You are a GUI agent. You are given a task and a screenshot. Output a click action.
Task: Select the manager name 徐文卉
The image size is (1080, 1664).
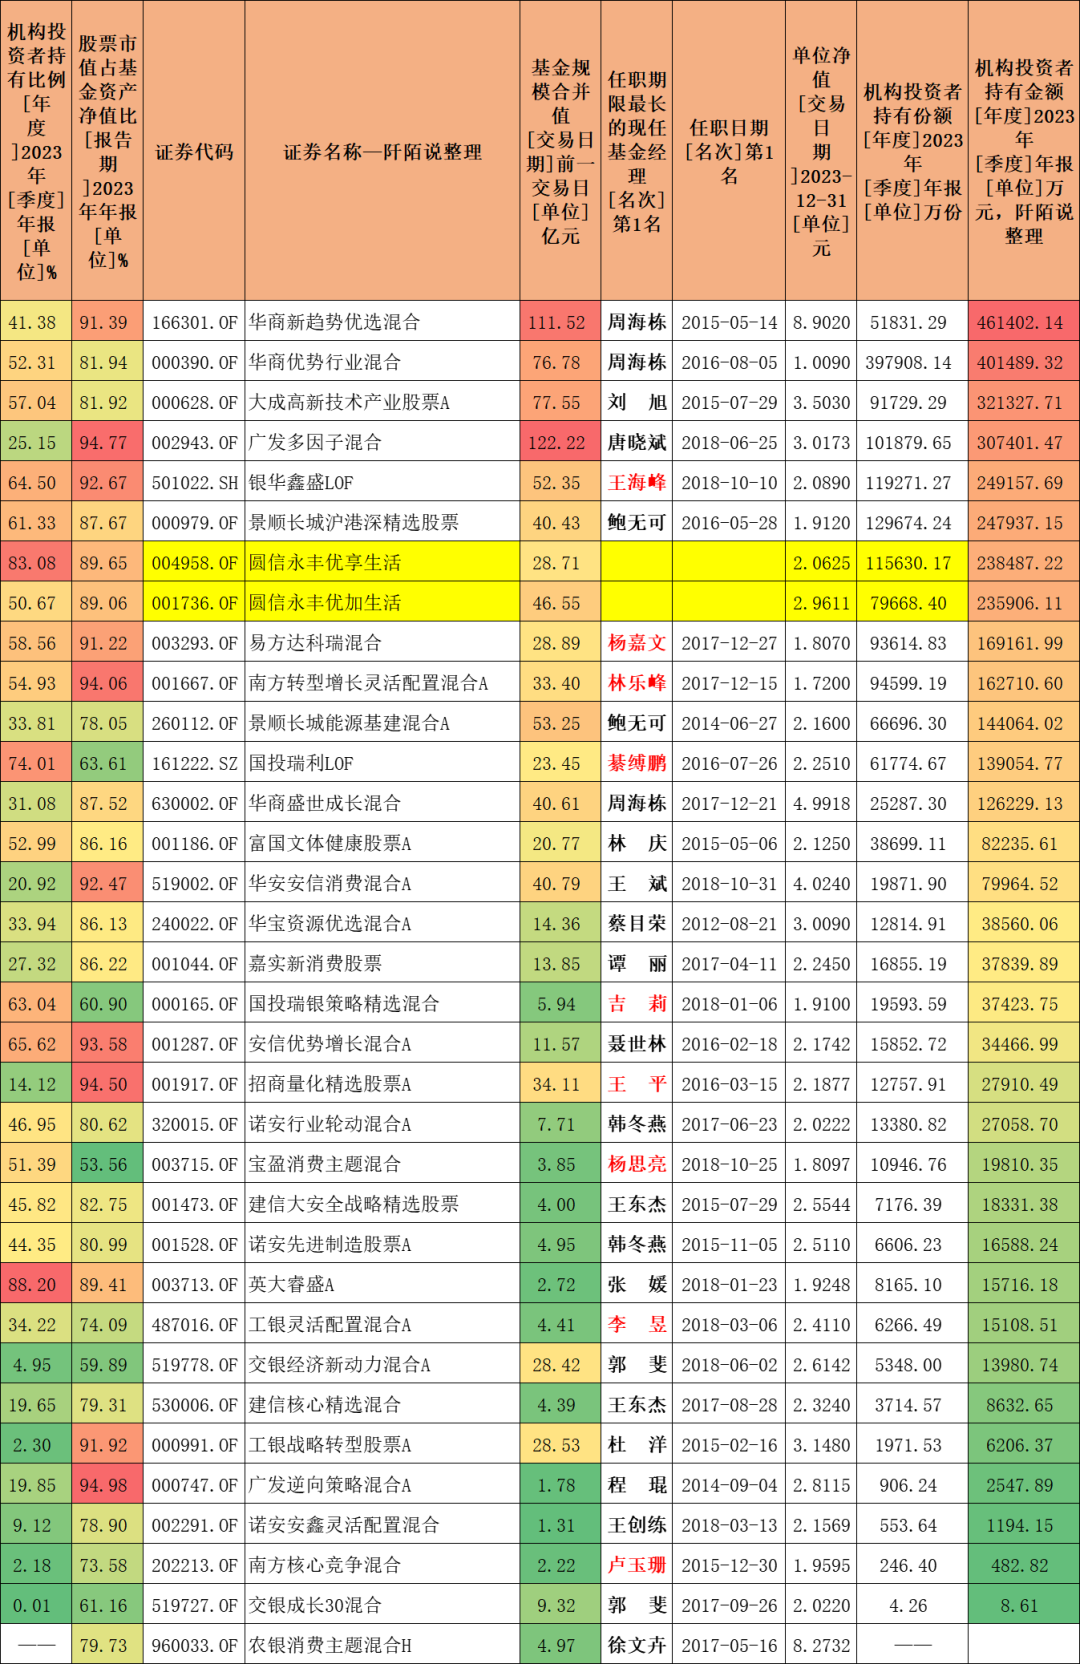point(637,1645)
